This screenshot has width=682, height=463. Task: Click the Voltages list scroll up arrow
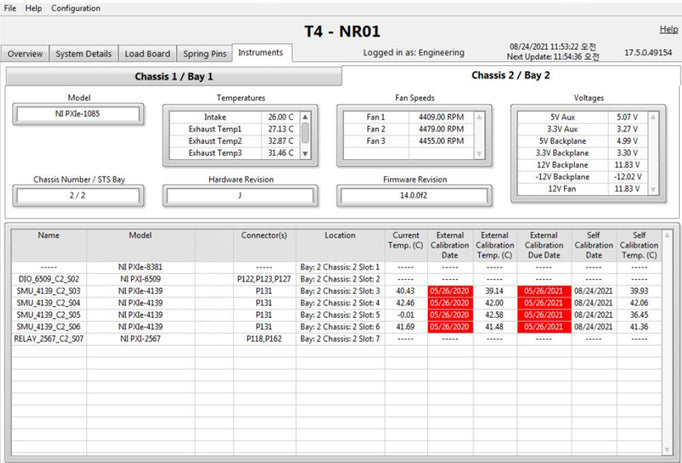(653, 117)
